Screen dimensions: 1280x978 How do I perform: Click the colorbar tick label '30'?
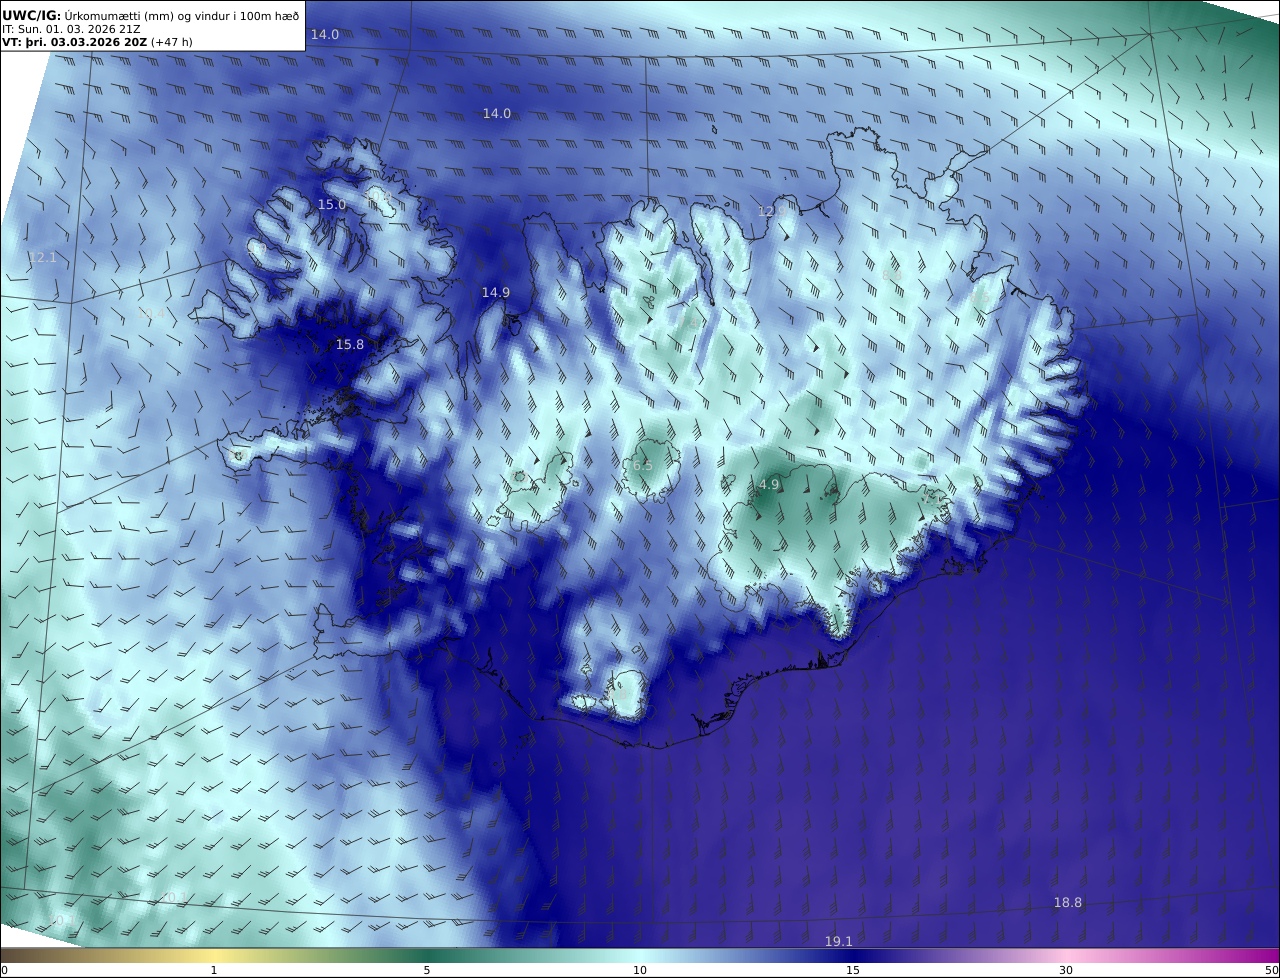(x=1066, y=970)
